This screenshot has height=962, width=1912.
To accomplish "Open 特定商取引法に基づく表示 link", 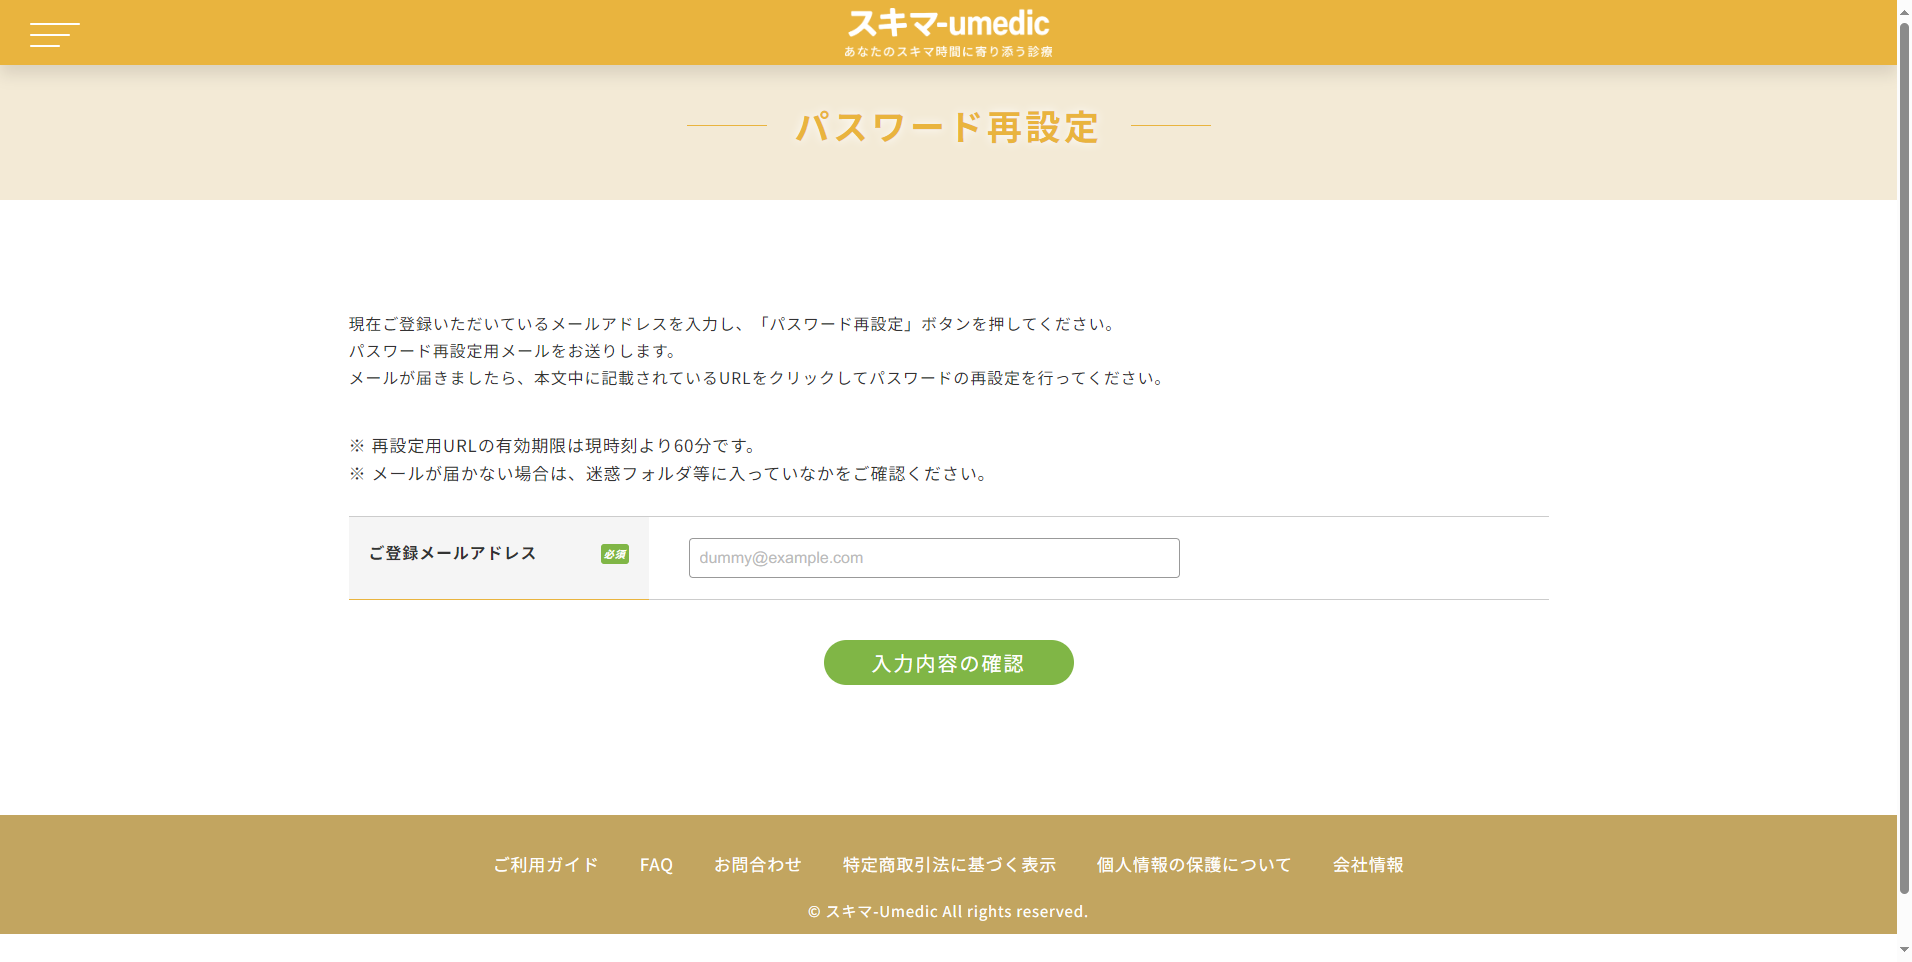I will coord(948,865).
